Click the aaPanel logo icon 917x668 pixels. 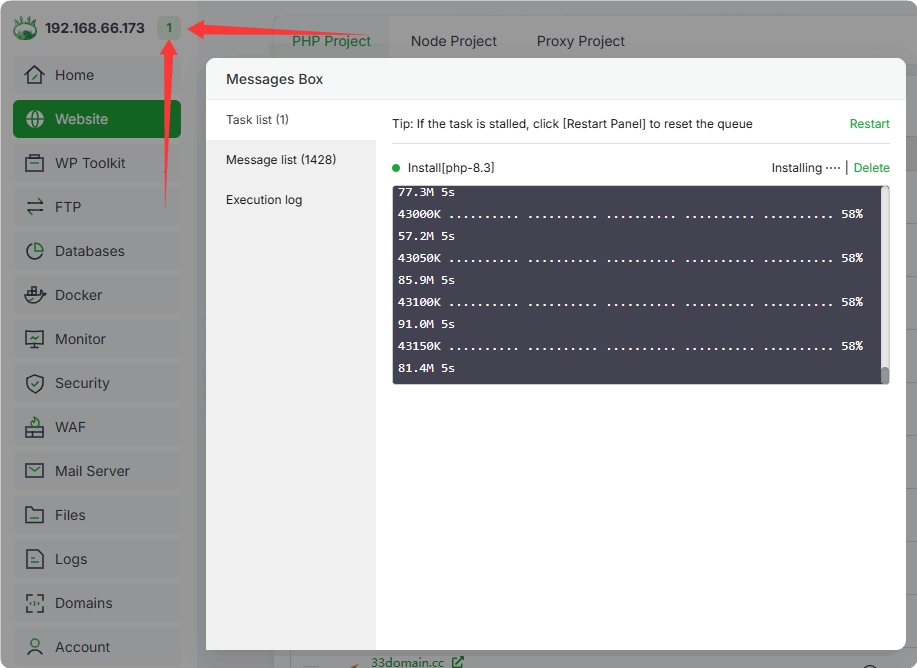point(25,28)
